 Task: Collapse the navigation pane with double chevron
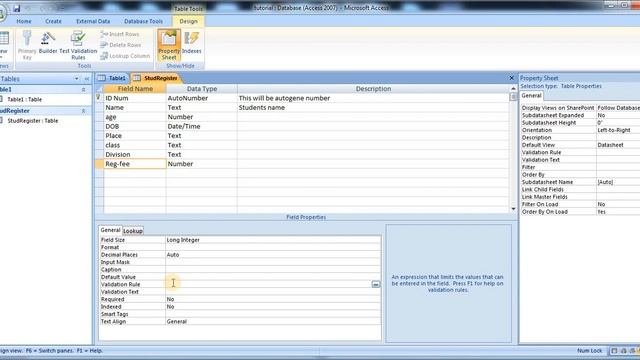pyautogui.click(x=87, y=79)
